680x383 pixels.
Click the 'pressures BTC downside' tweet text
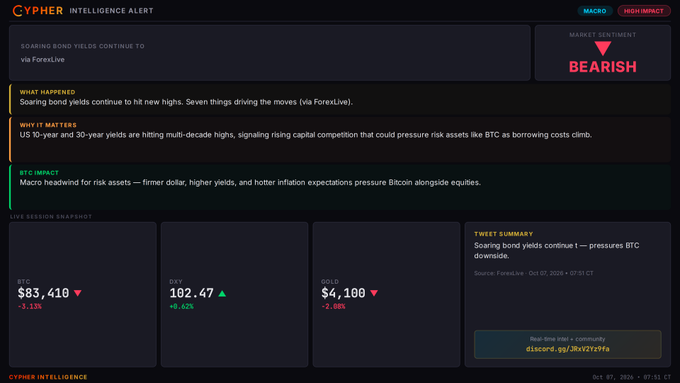tap(556, 251)
